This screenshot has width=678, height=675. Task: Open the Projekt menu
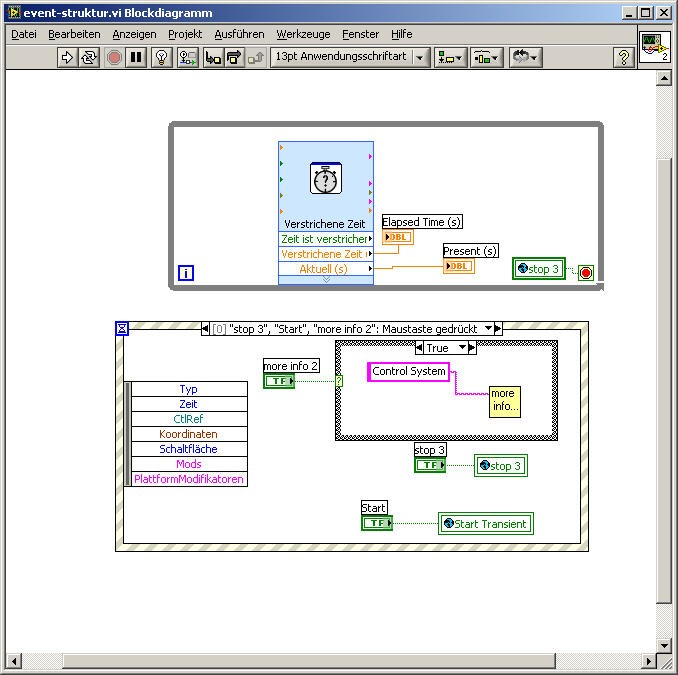click(185, 34)
